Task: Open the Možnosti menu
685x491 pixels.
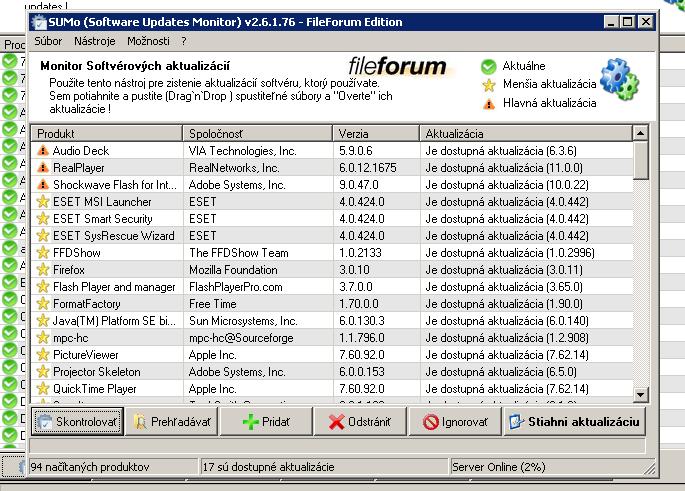Action: [148, 41]
